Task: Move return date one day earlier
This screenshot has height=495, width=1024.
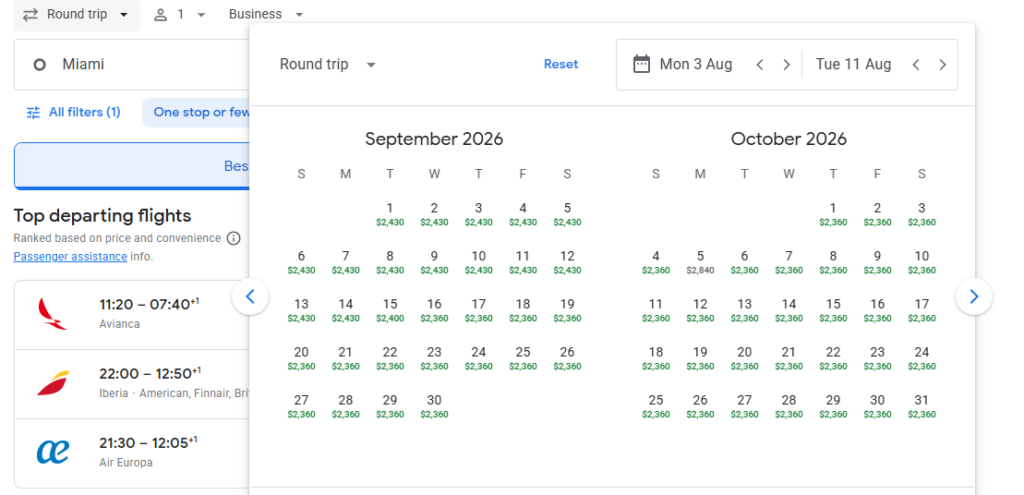Action: [x=916, y=65]
